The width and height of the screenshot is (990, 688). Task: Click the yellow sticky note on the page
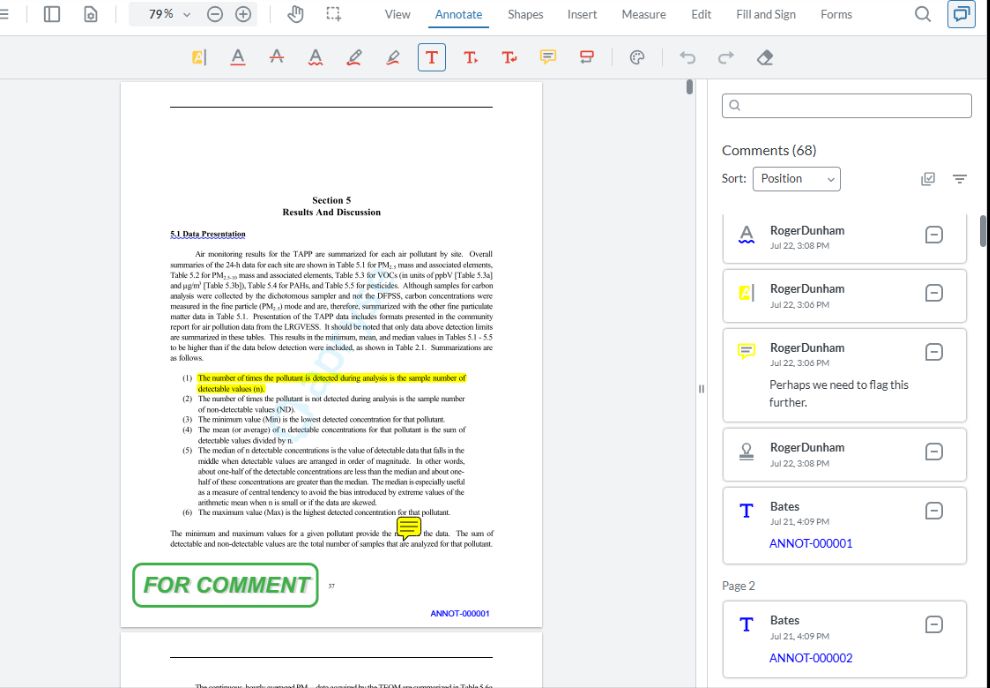(409, 527)
